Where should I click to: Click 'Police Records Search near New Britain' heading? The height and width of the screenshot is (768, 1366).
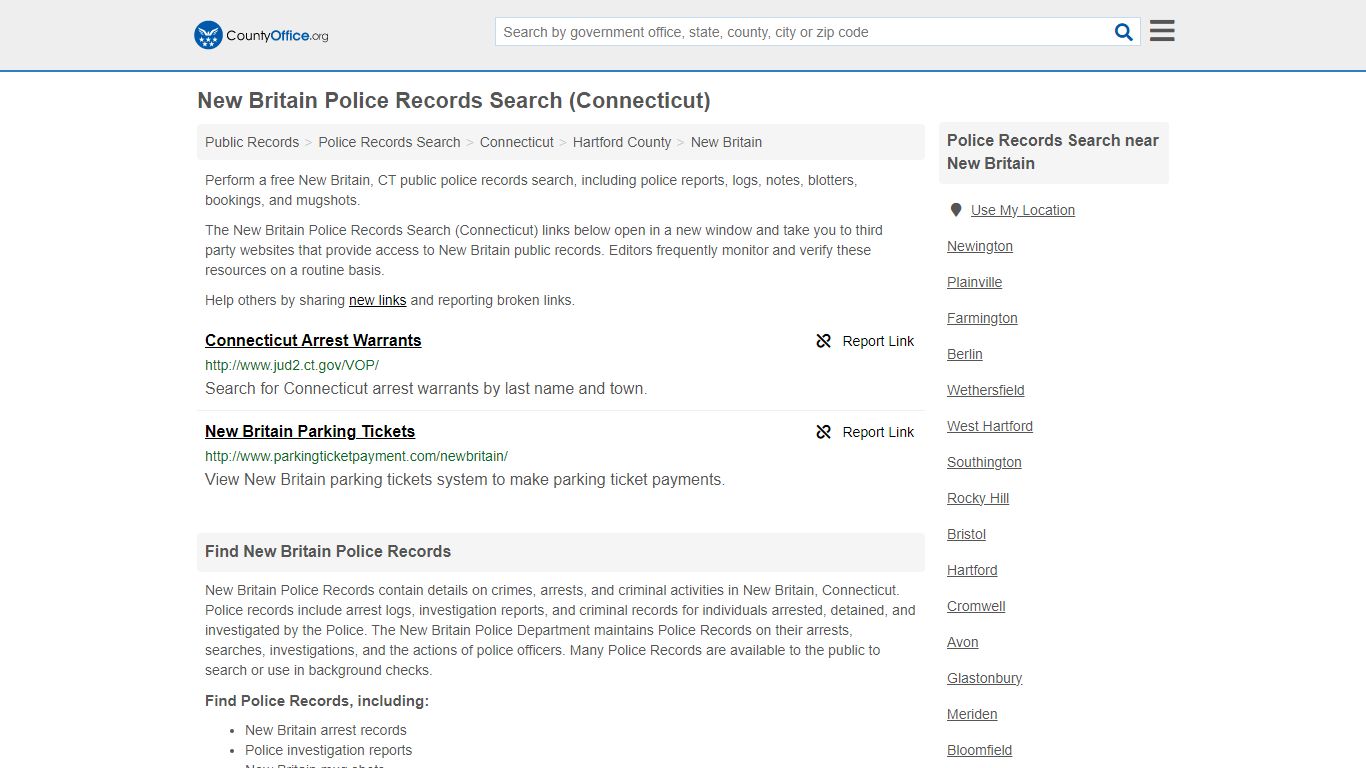click(x=1053, y=152)
